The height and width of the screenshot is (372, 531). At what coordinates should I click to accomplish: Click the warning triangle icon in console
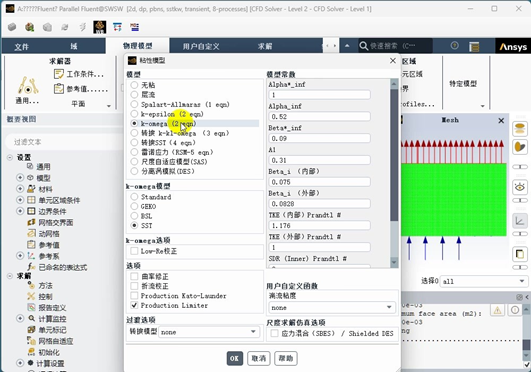tap(497, 310)
